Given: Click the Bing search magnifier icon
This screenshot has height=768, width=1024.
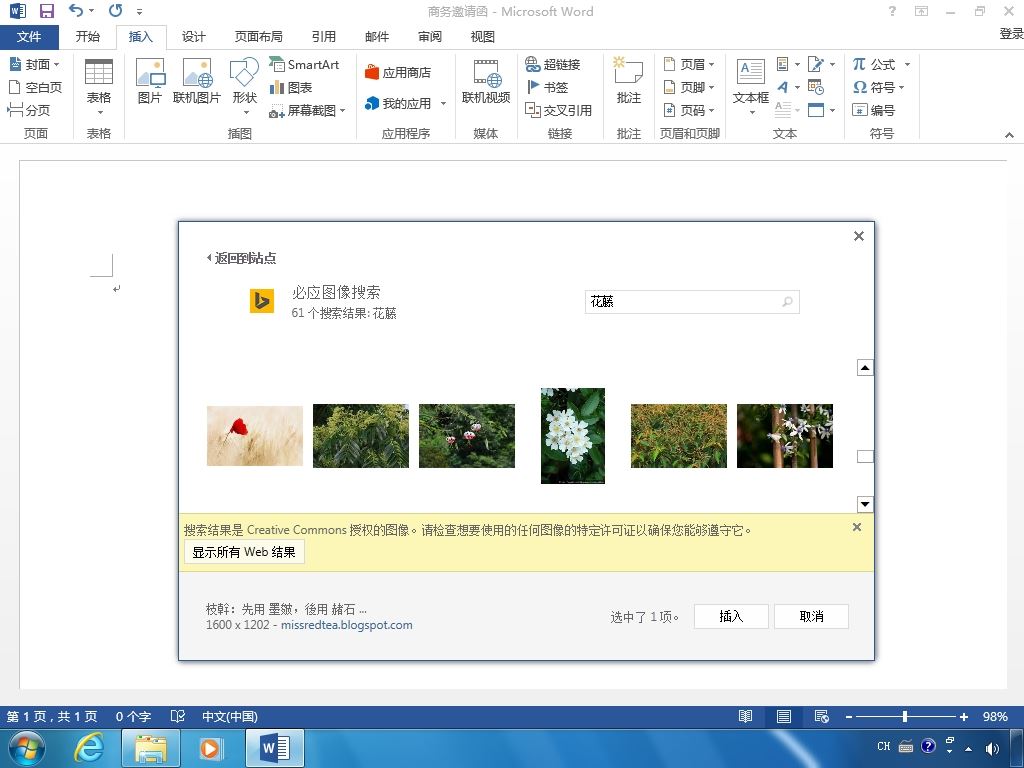Looking at the screenshot, I should coord(788,302).
